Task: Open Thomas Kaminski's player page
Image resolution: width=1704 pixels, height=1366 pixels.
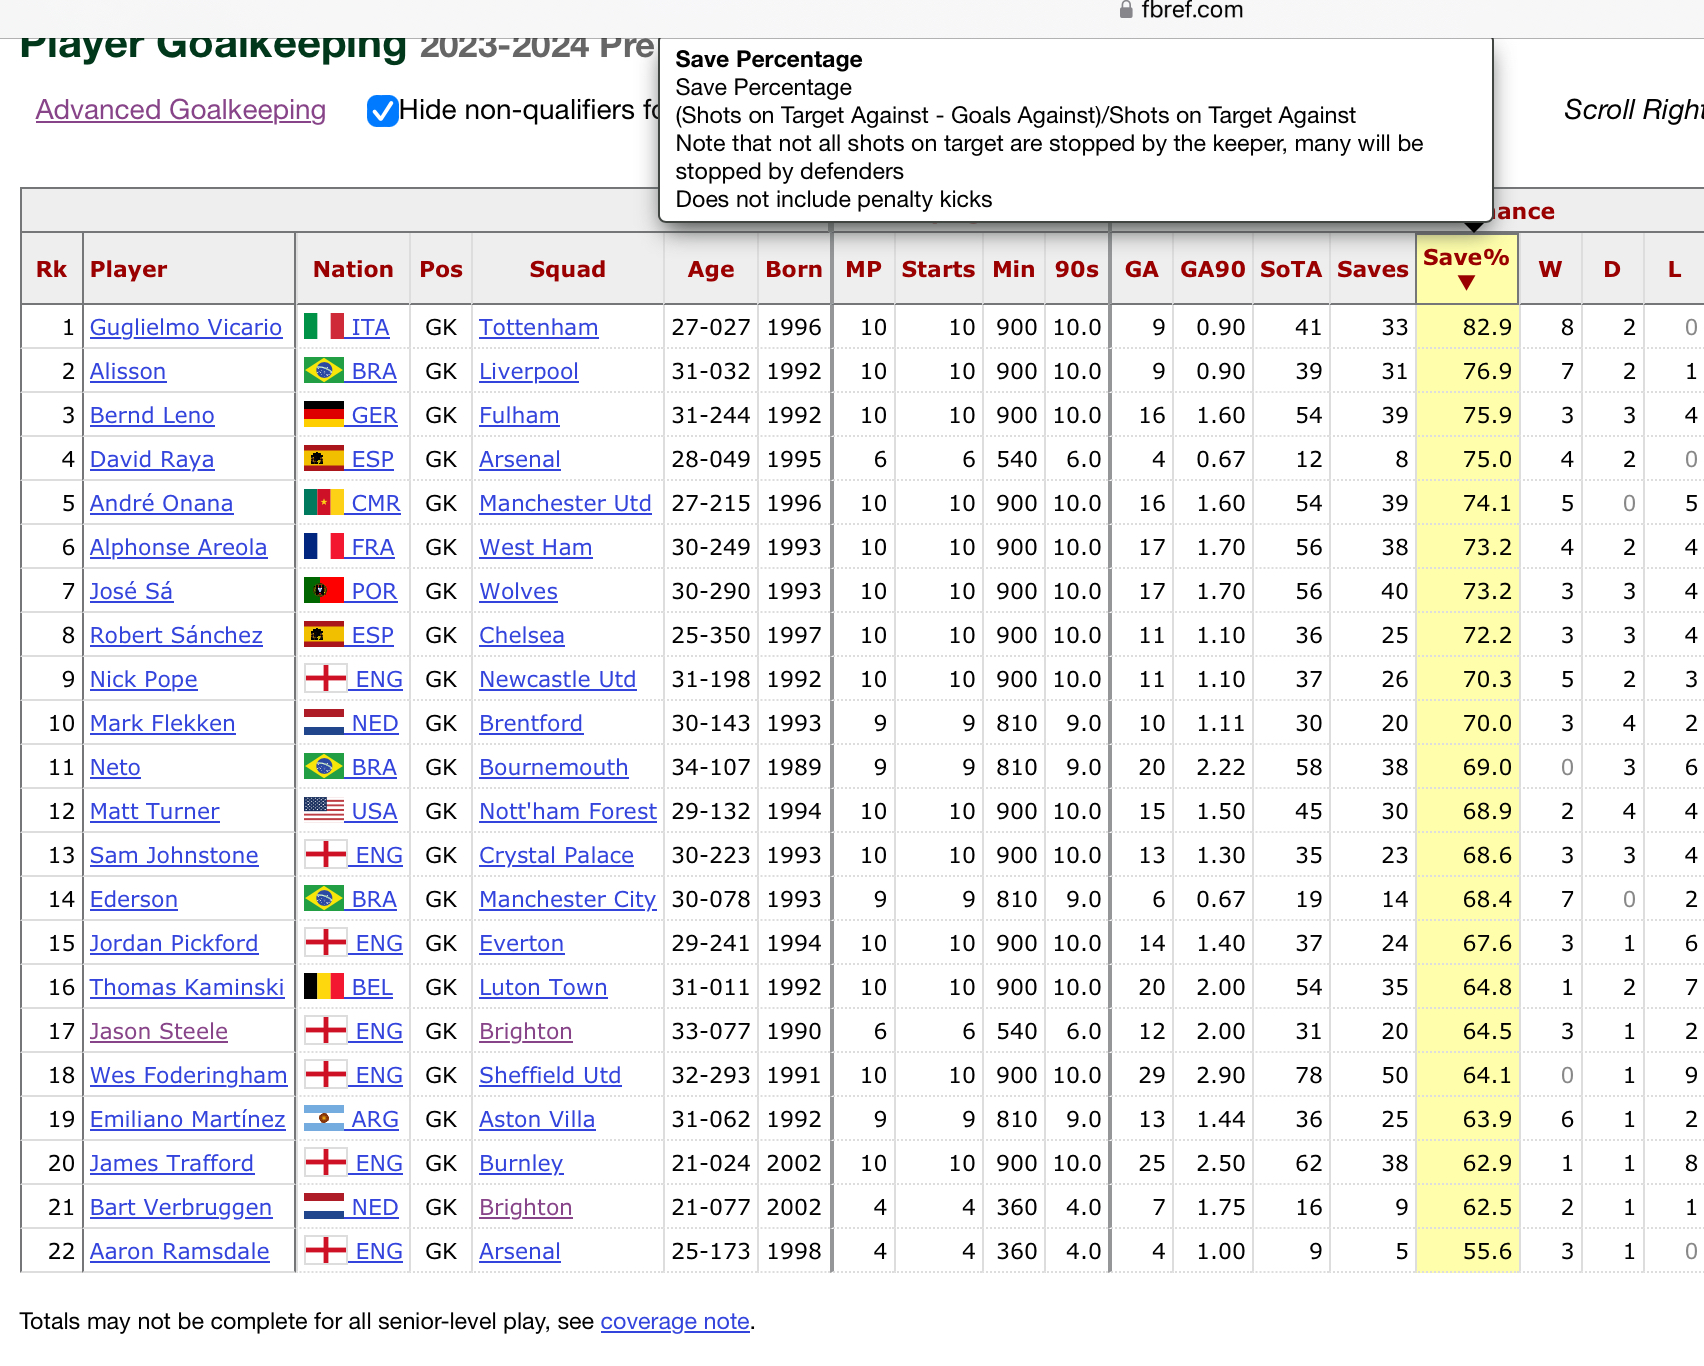Action: click(x=187, y=987)
